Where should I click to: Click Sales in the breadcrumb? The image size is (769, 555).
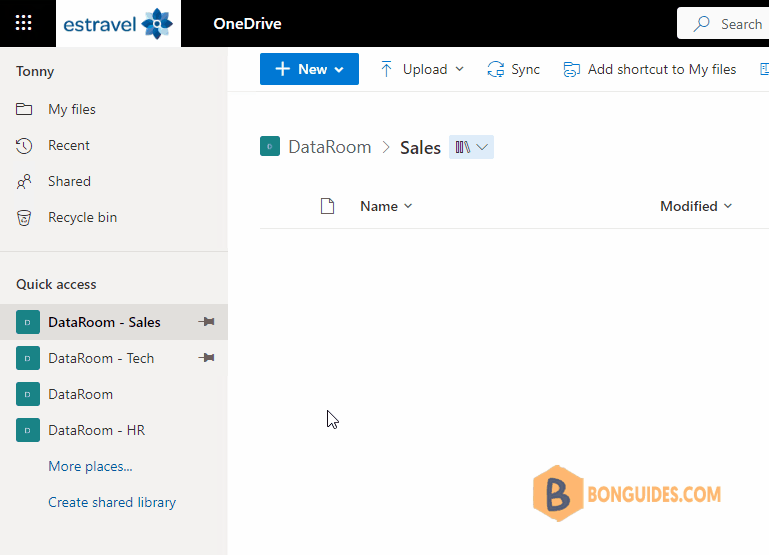click(420, 148)
